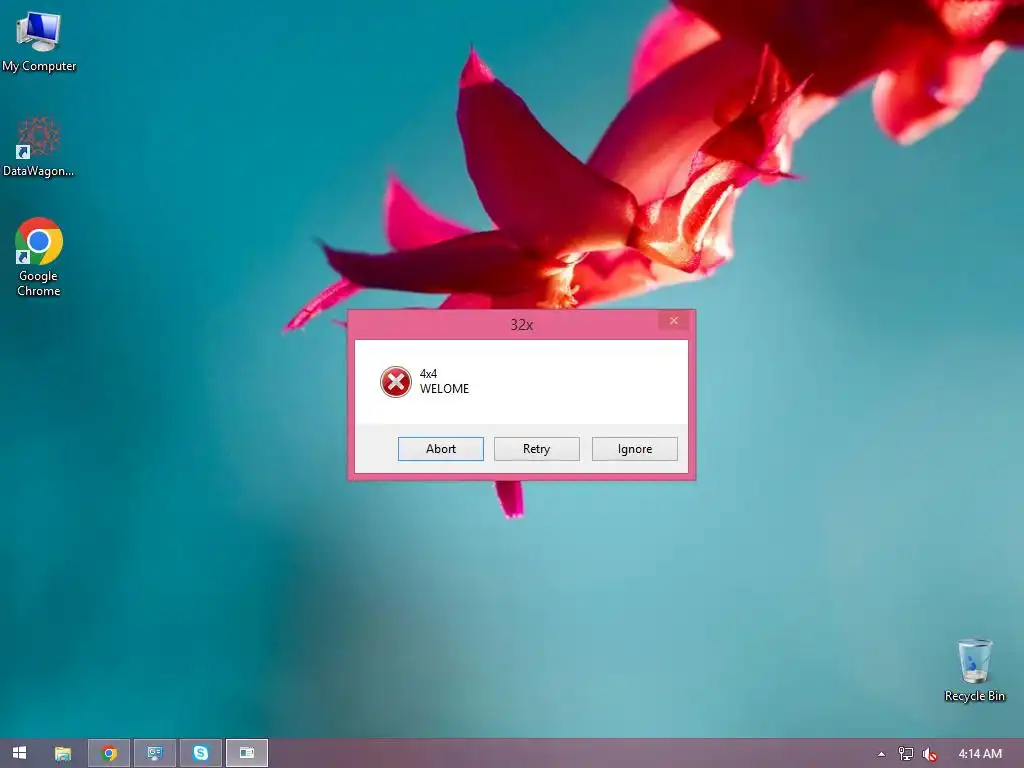Click the Ignore button
The height and width of the screenshot is (768, 1024).
click(635, 449)
